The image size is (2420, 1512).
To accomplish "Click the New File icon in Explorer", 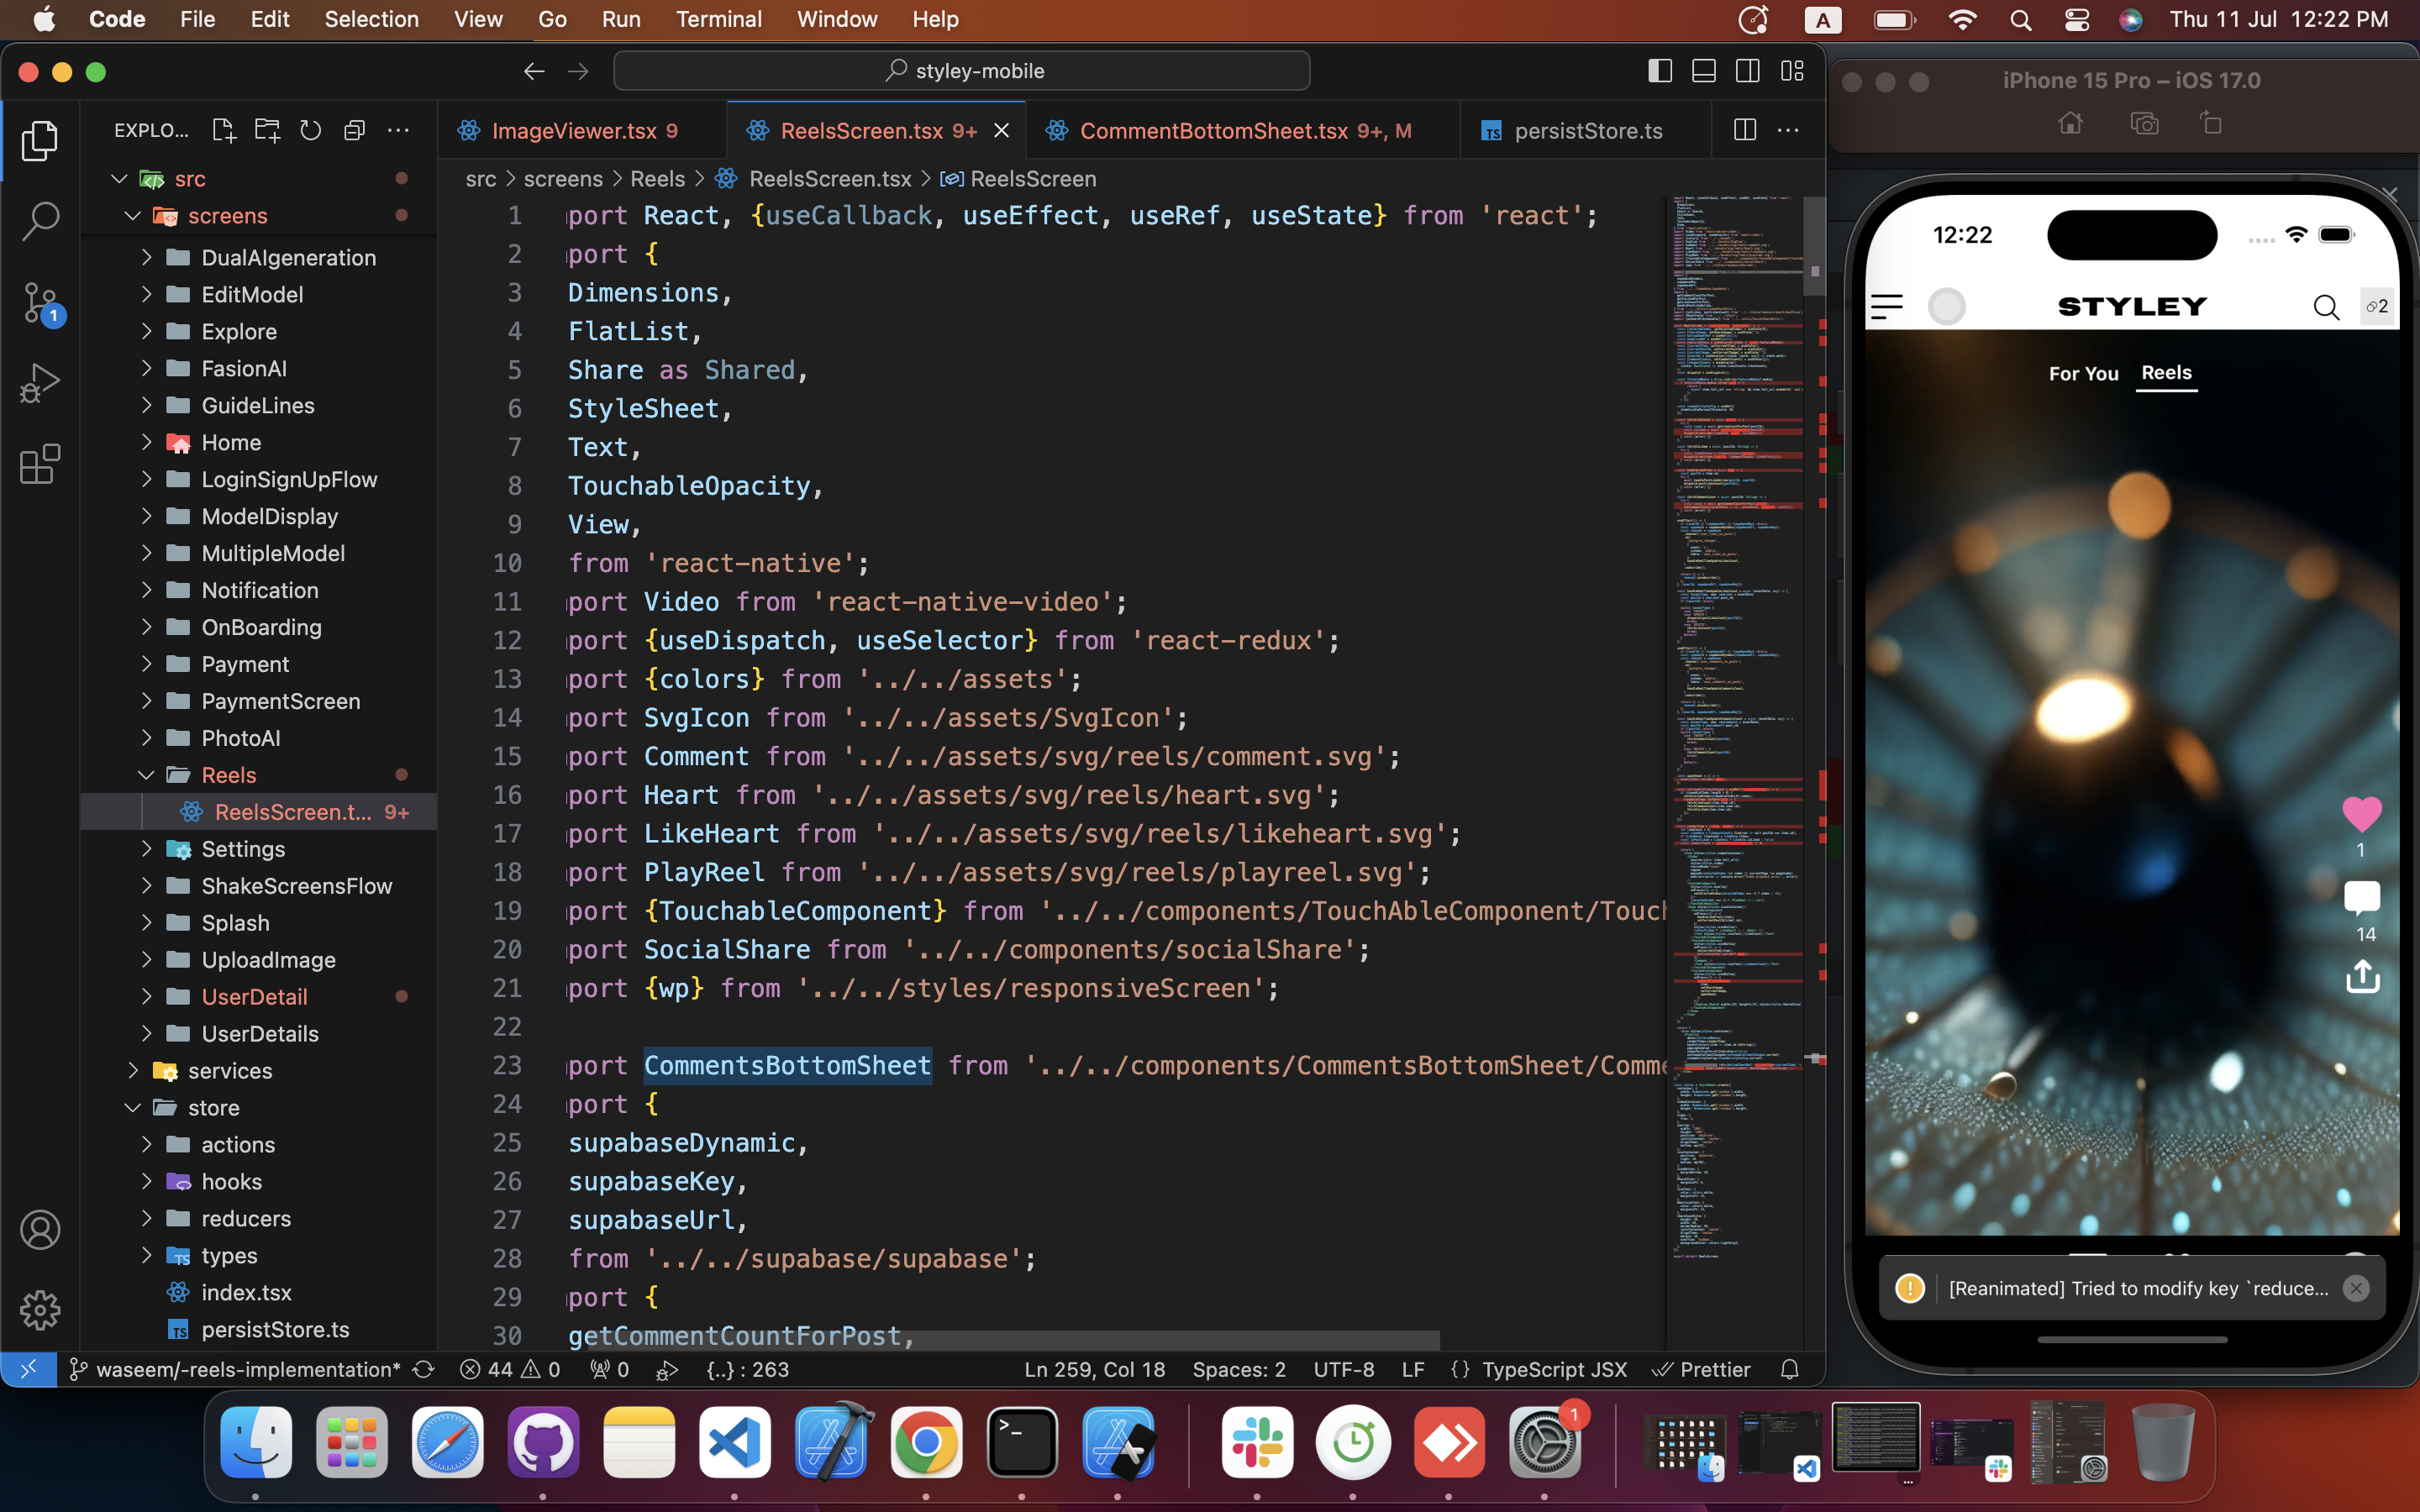I will click(223, 130).
